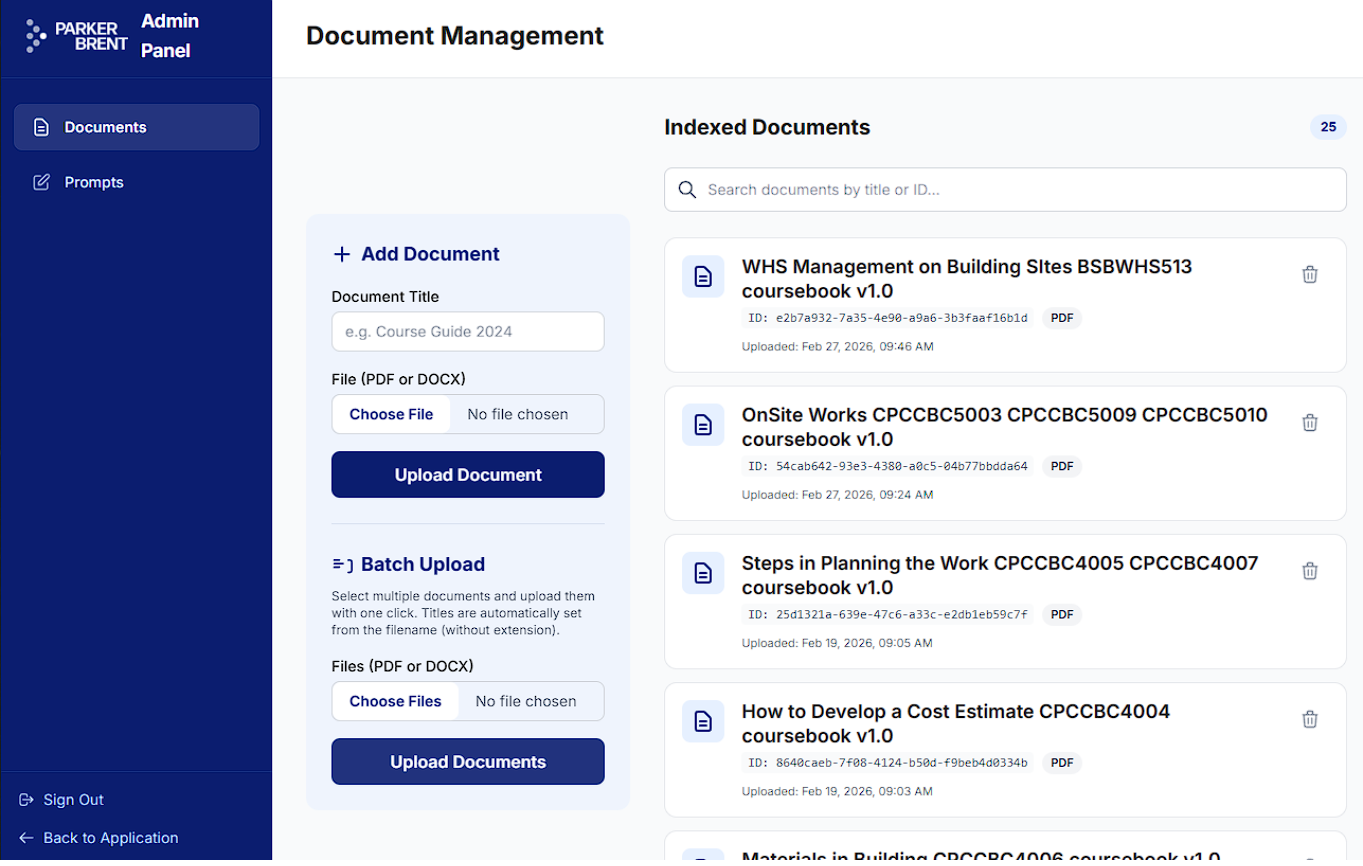
Task: Click upload date Feb 27, 2026, 09:24 AM
Action: click(837, 495)
